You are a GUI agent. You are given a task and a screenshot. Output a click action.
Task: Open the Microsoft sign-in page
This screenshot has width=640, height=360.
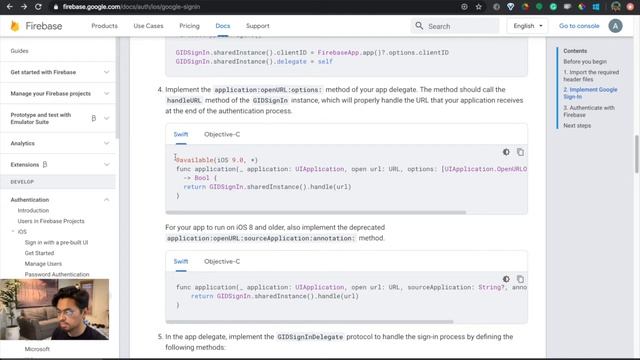coord(37,349)
